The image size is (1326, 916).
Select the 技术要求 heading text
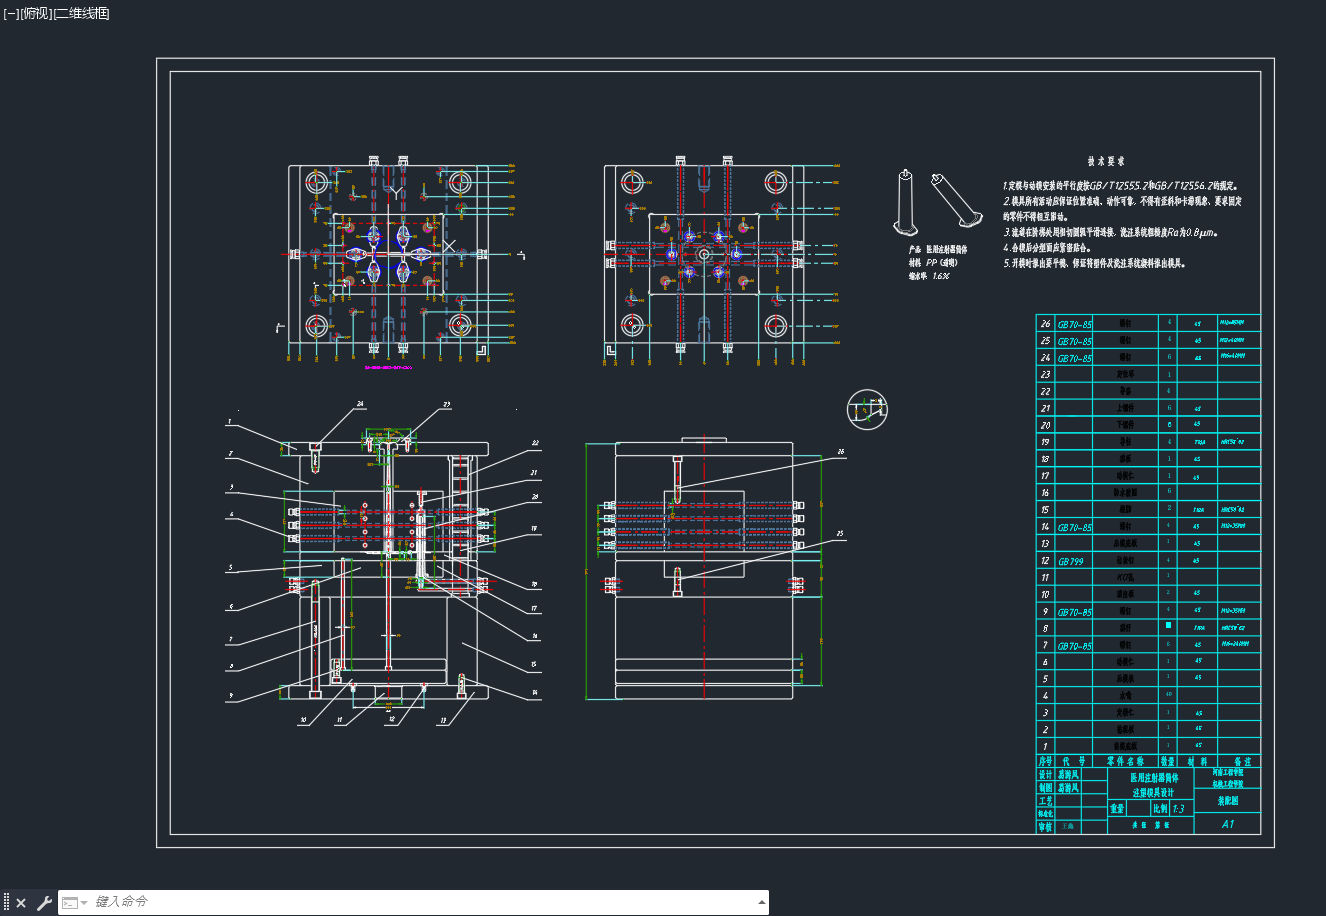click(1106, 161)
